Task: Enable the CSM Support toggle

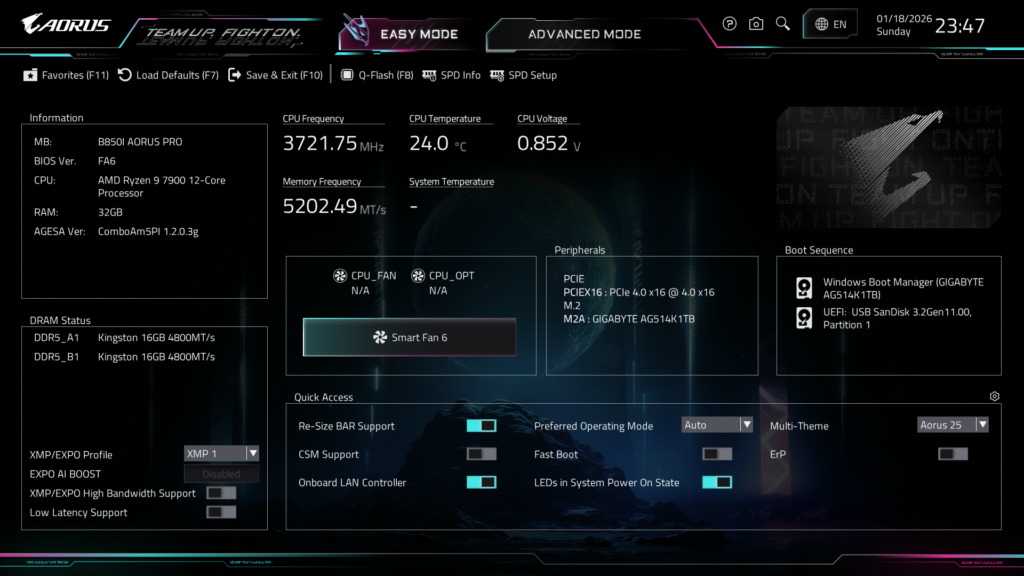Action: pyautogui.click(x=481, y=454)
